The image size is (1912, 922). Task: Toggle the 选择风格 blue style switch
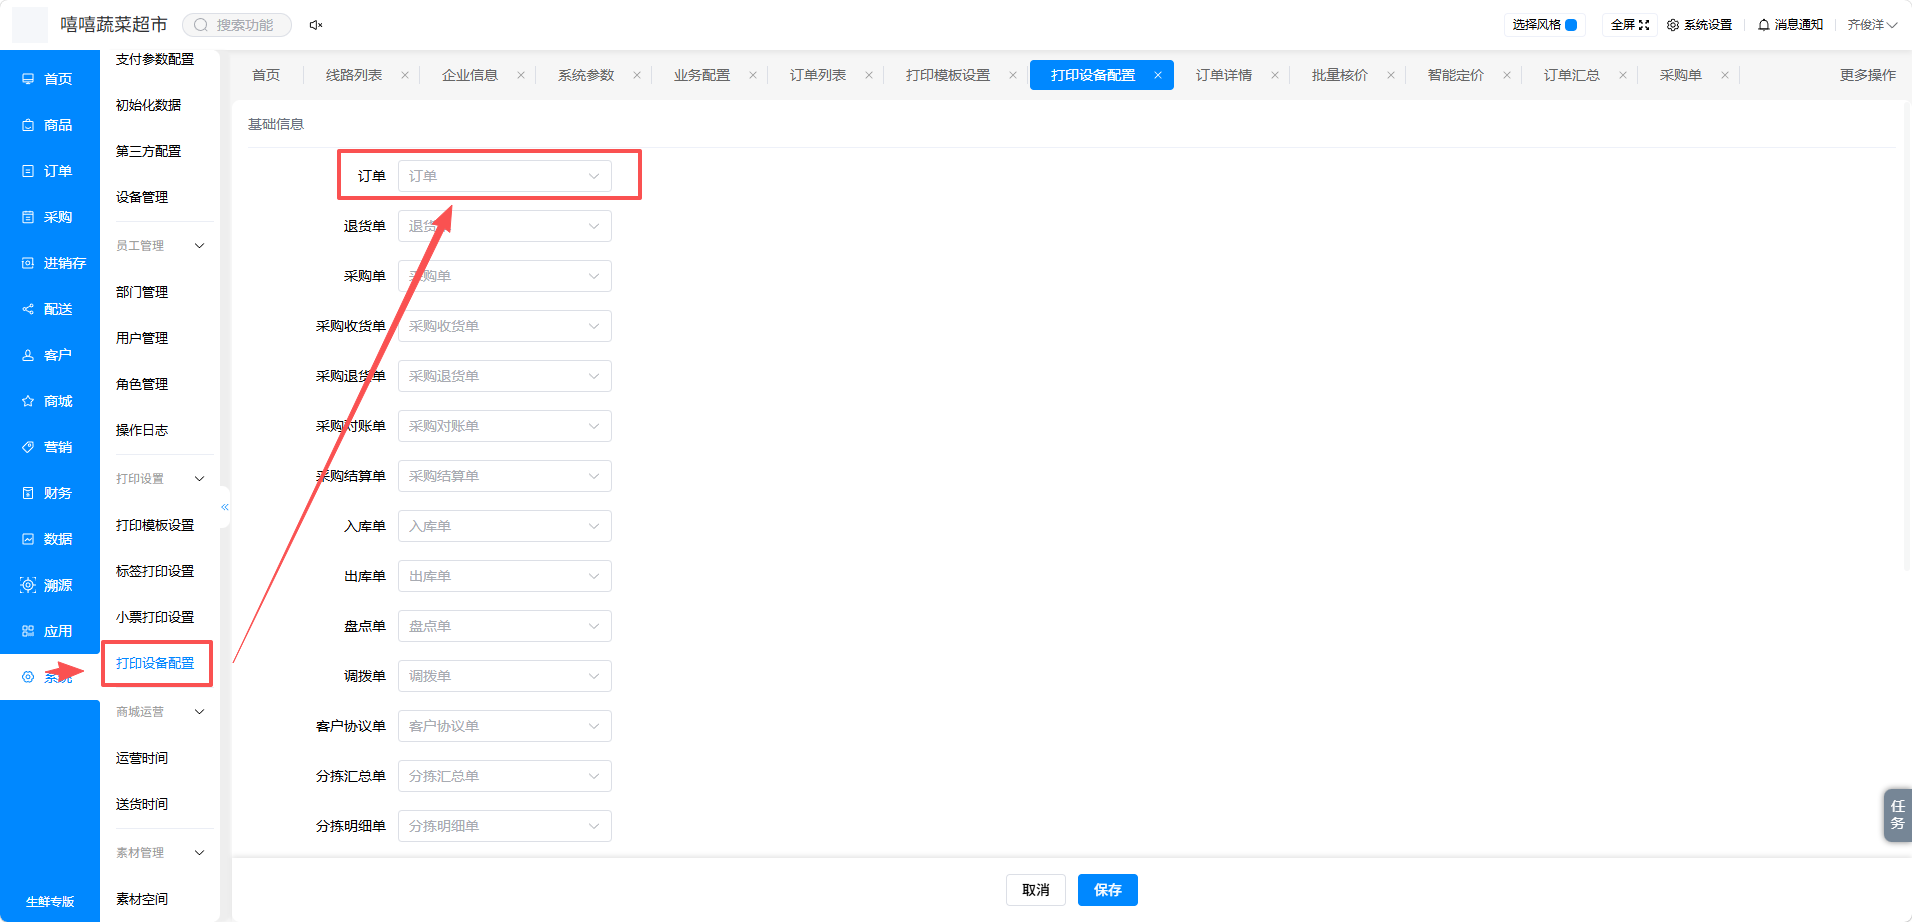(1571, 25)
